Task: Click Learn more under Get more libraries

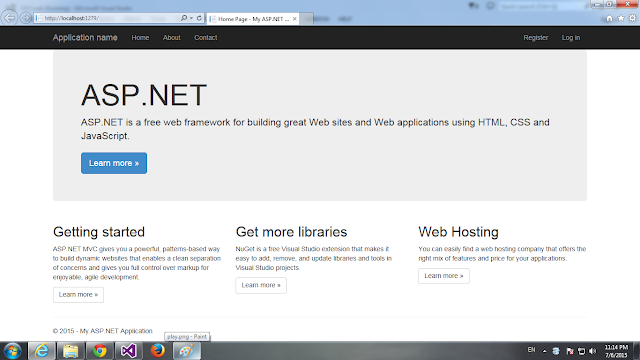Action: pyautogui.click(x=261, y=285)
